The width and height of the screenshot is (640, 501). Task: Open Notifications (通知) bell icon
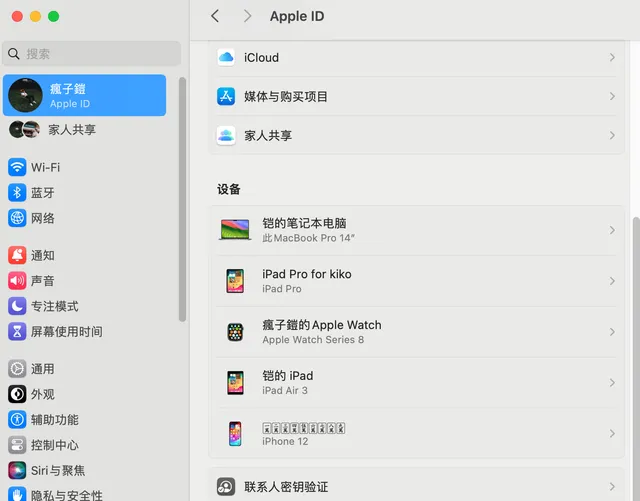tap(17, 255)
